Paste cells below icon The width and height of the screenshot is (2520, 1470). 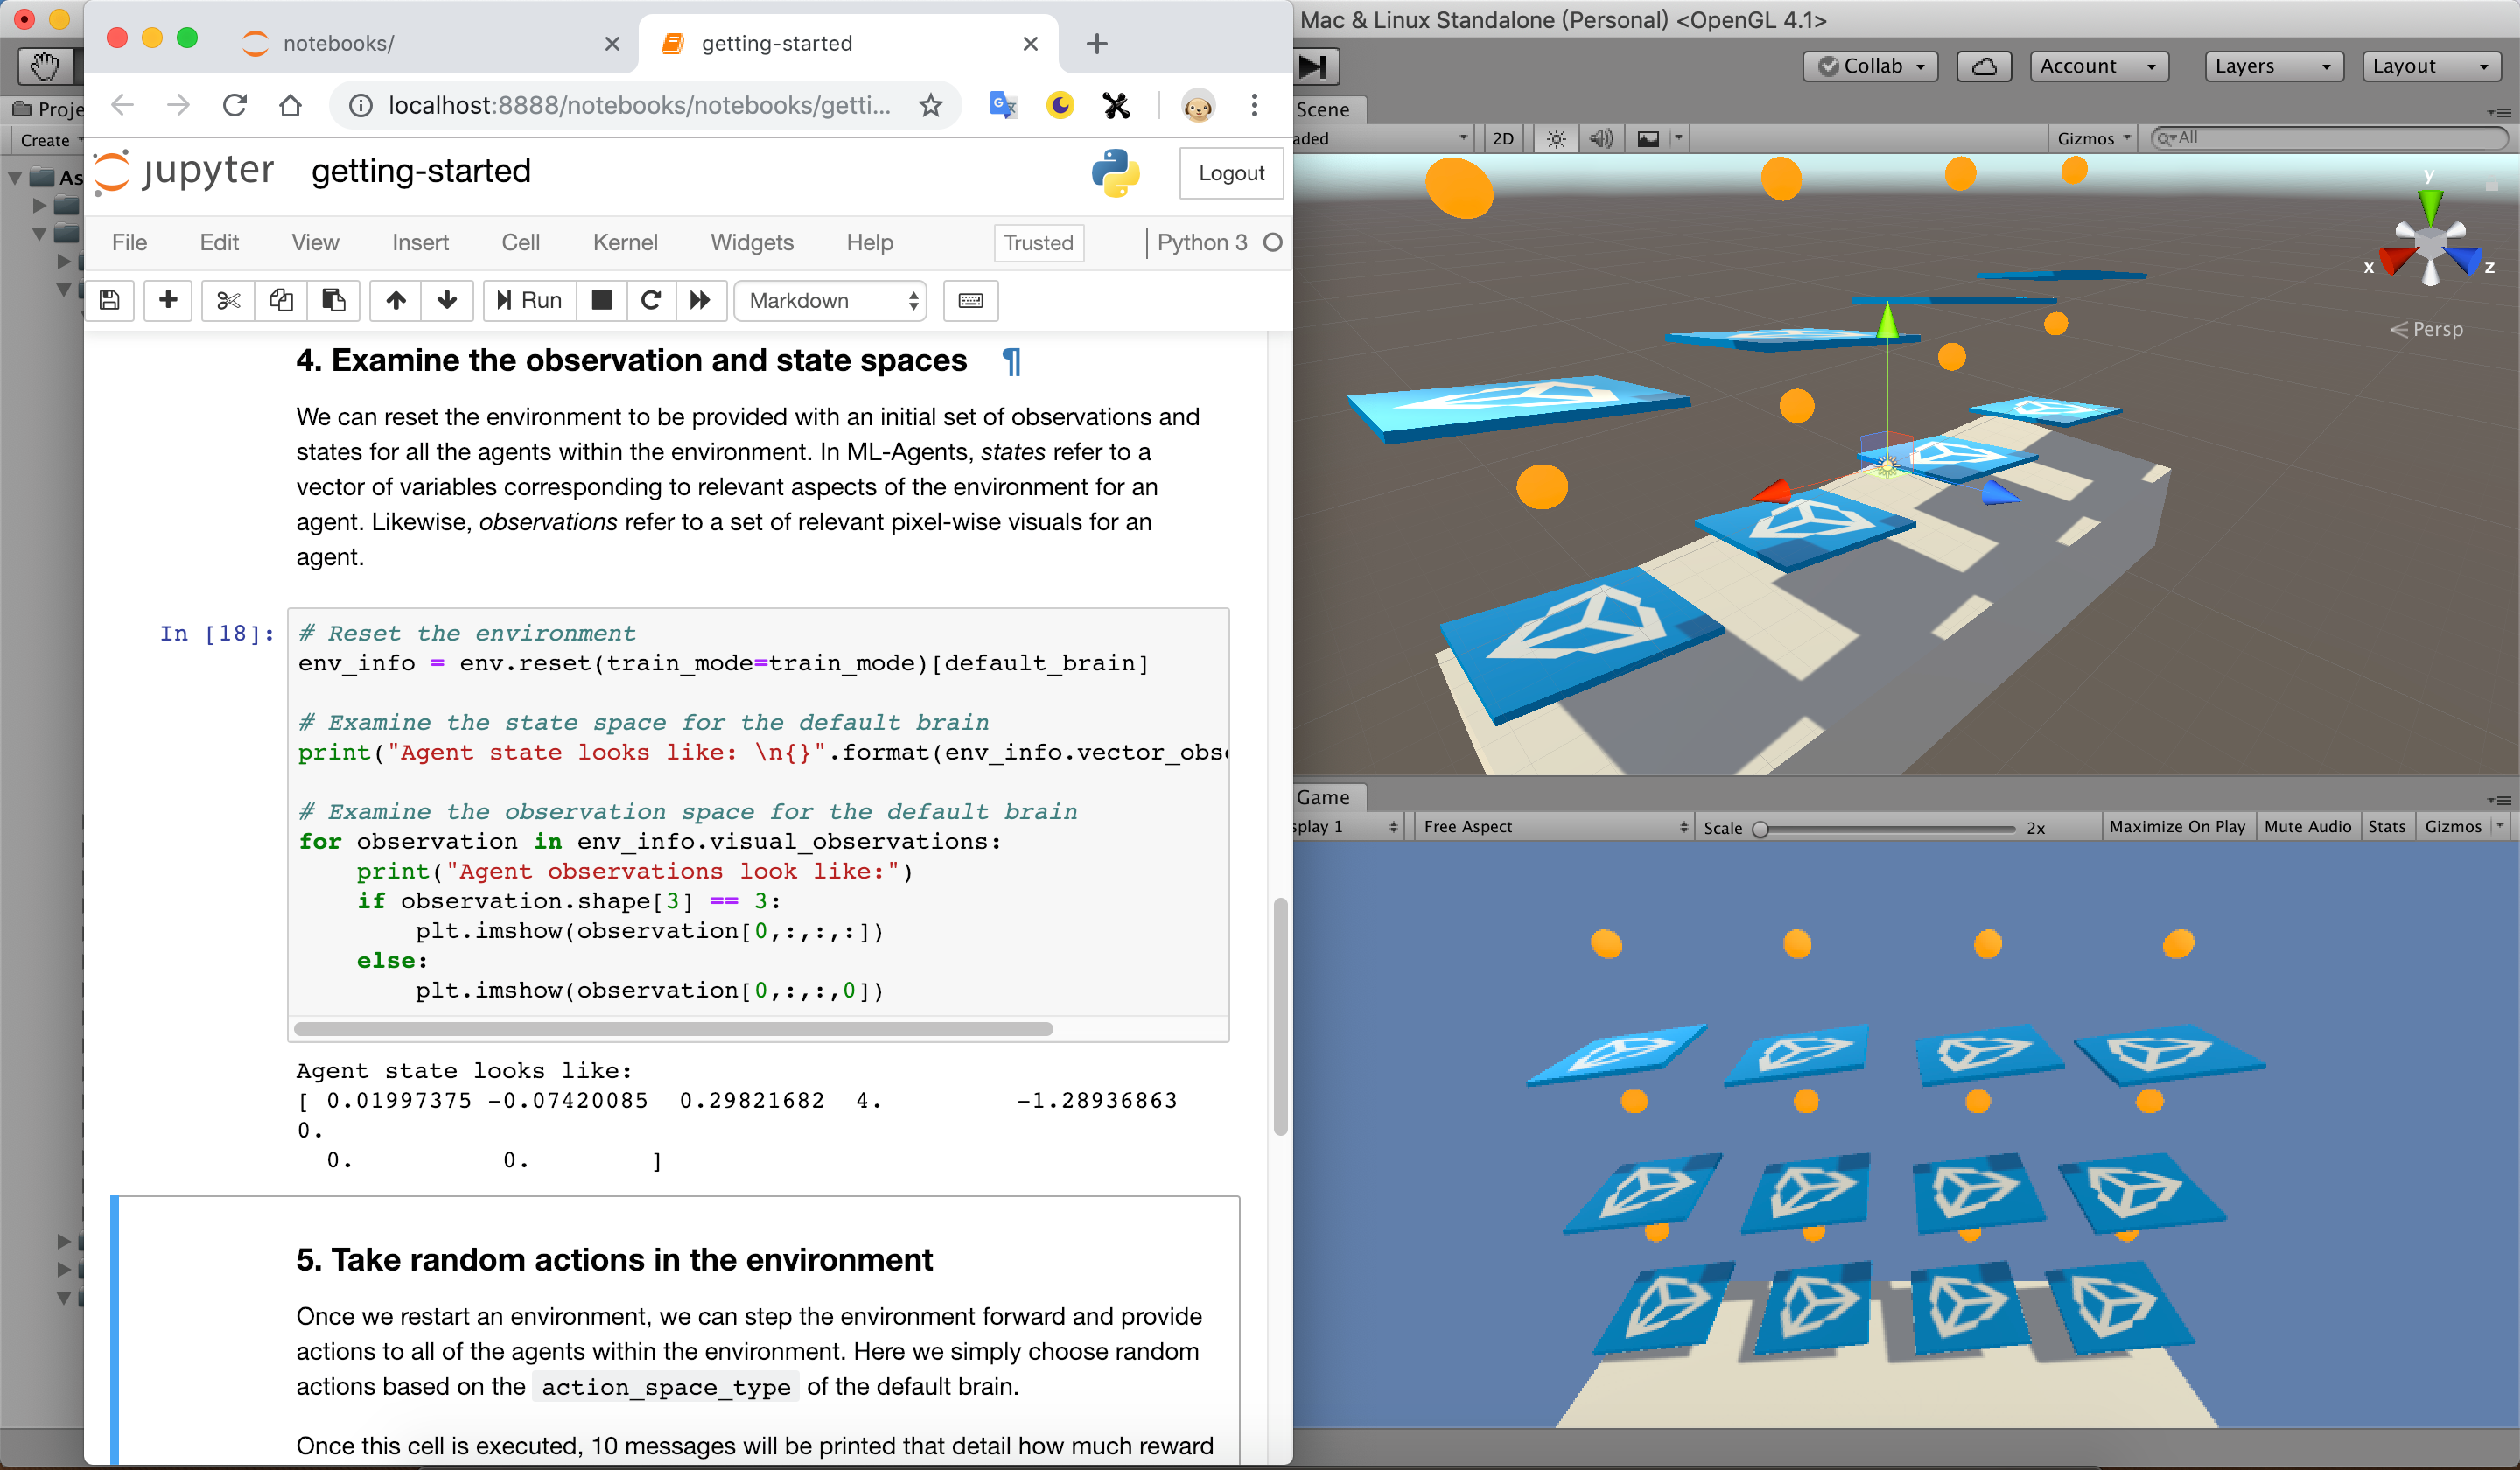pyautogui.click(x=333, y=300)
